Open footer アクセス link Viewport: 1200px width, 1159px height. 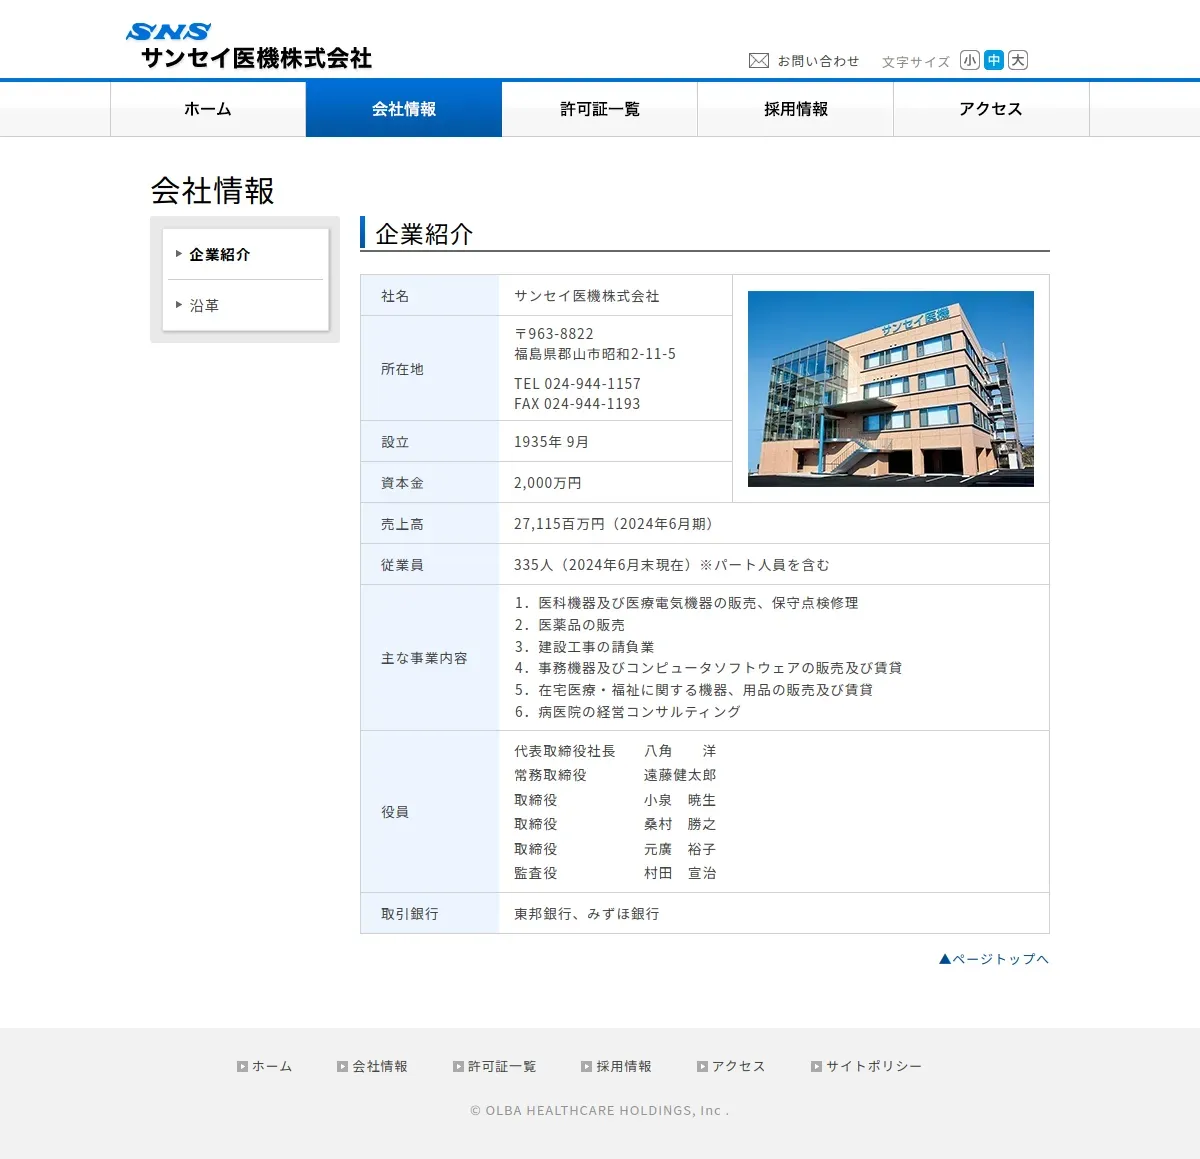[x=731, y=1067]
